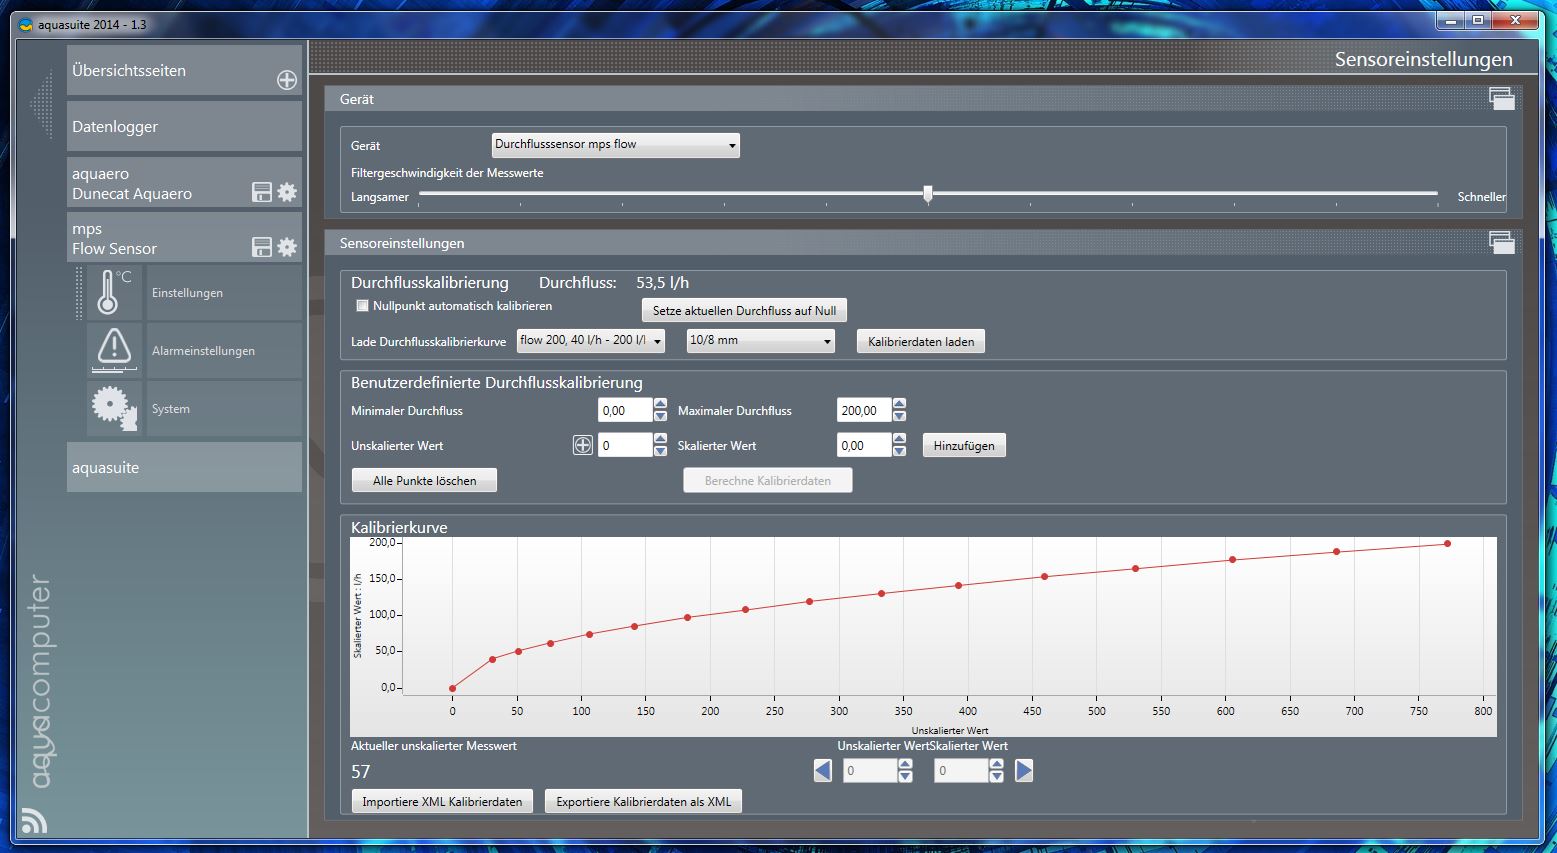Click the Filtergeschwindigkeit slider handle
This screenshot has width=1557, height=853.
click(x=928, y=193)
